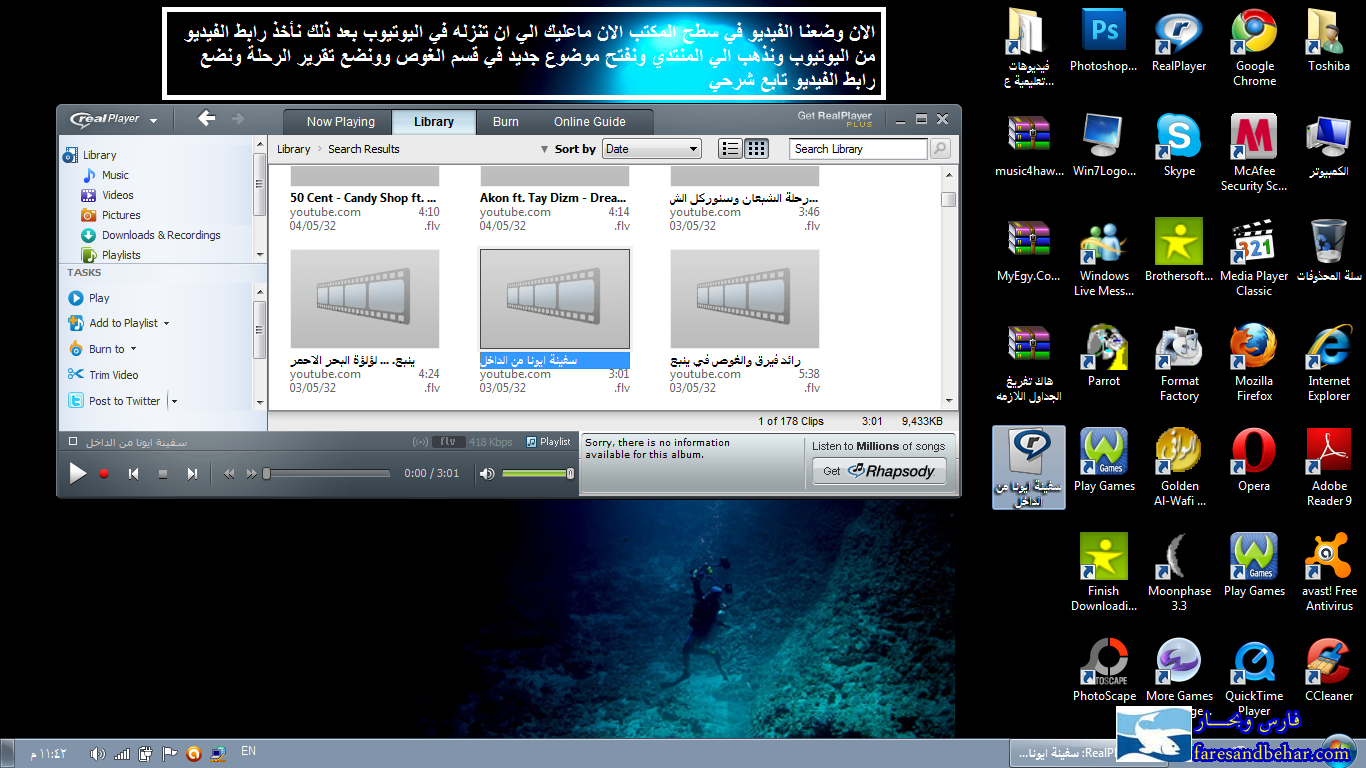The height and width of the screenshot is (768, 1366).
Task: Click the green volume slider
Action: (535, 473)
